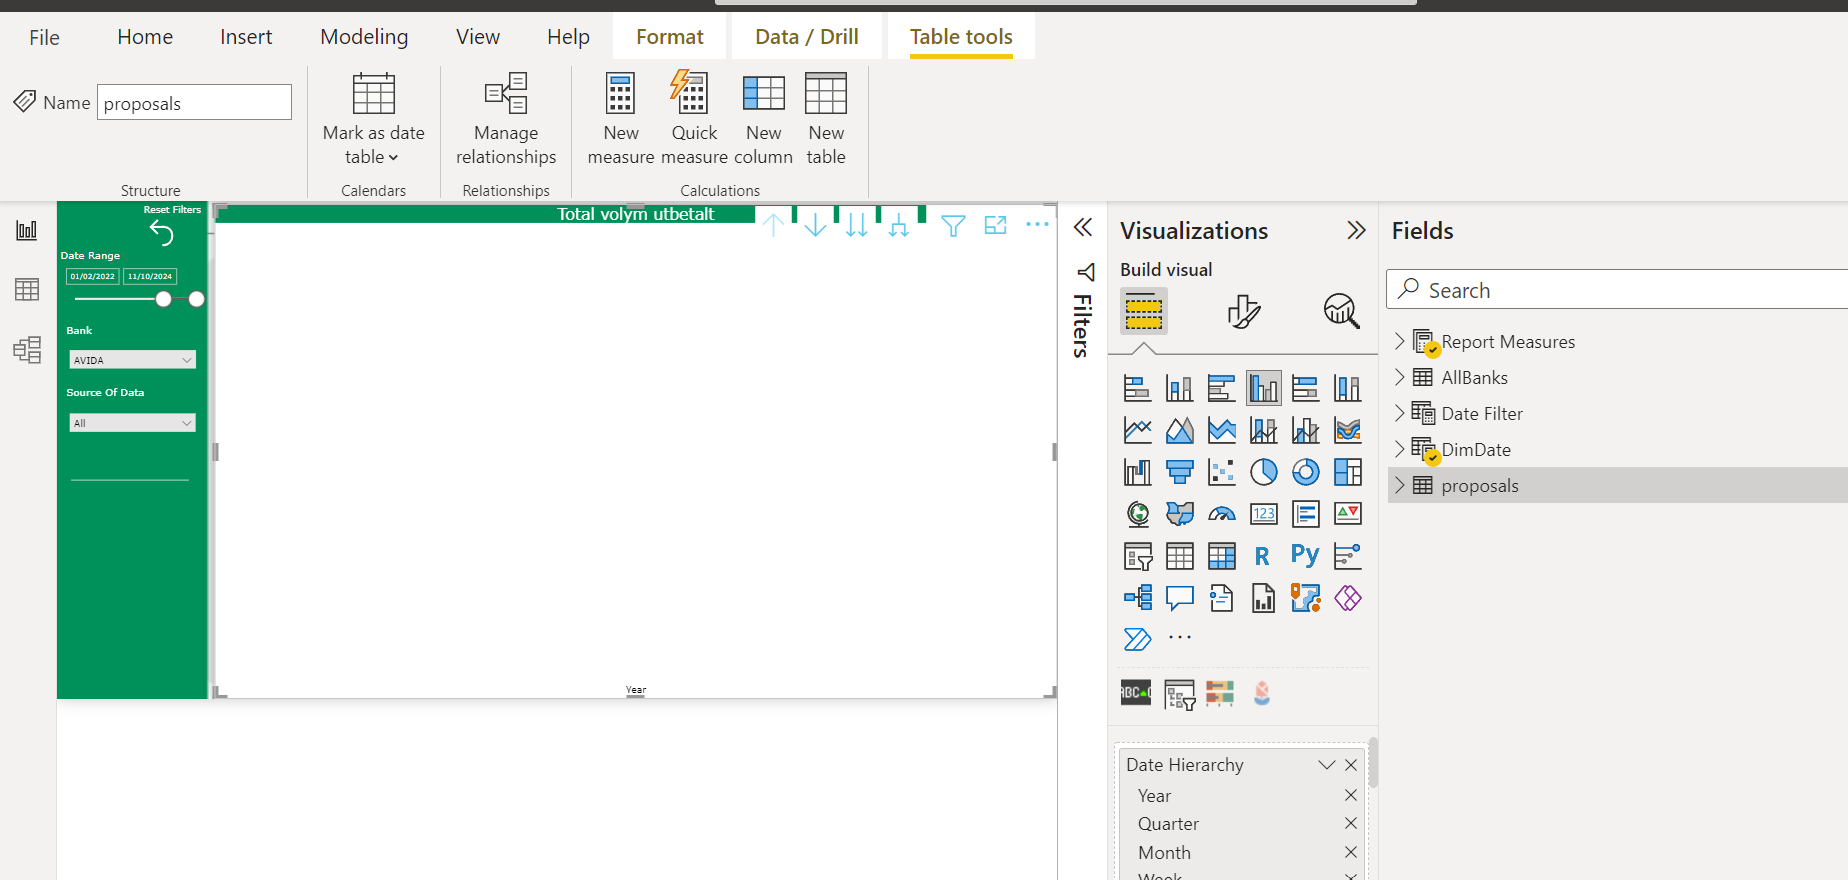Switch to Model view in left sidebar

click(x=27, y=349)
